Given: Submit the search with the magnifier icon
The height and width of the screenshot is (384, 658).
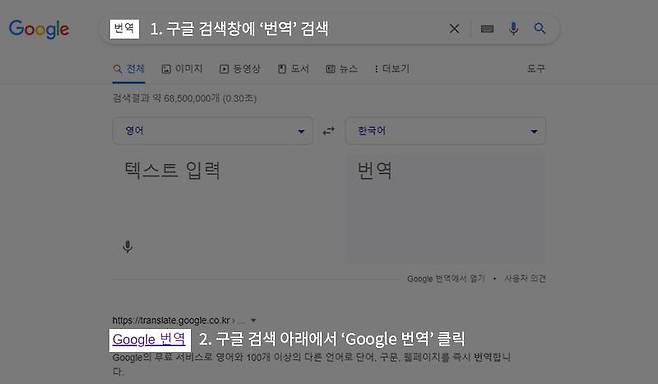Looking at the screenshot, I should [x=540, y=29].
